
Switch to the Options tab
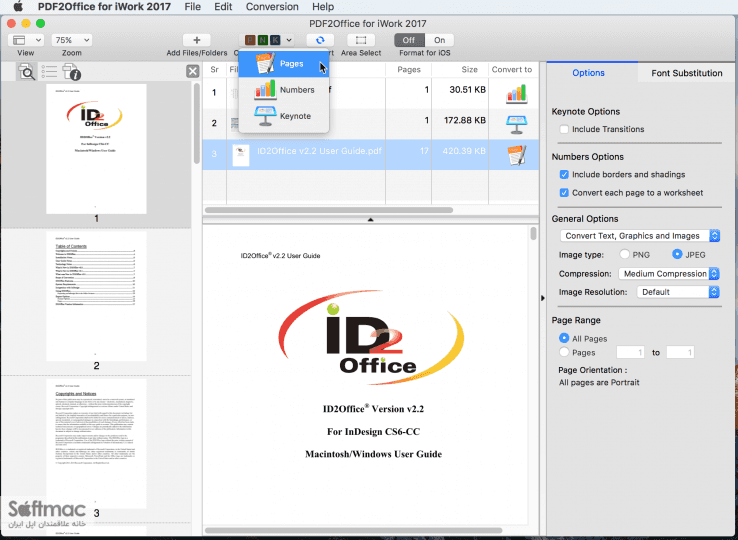click(x=588, y=73)
